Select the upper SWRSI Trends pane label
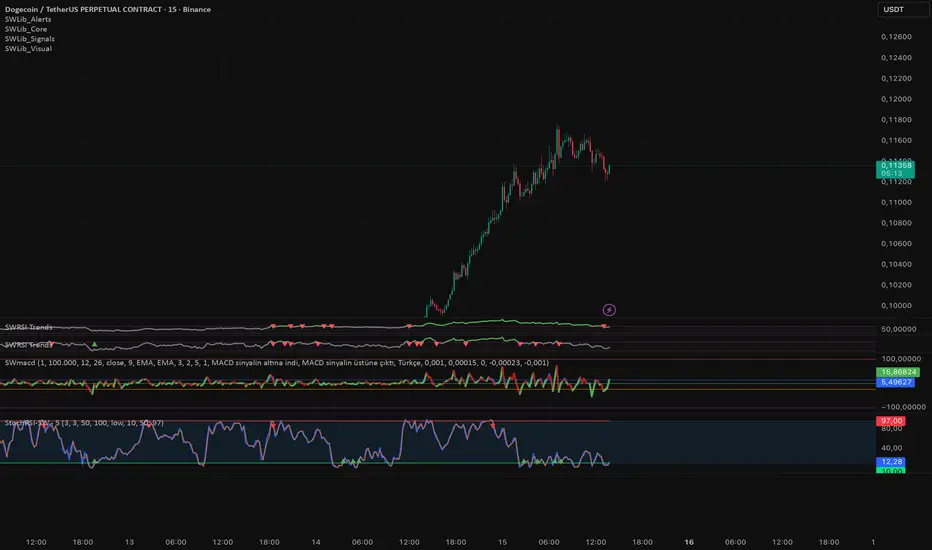The image size is (932, 550). (x=29, y=328)
